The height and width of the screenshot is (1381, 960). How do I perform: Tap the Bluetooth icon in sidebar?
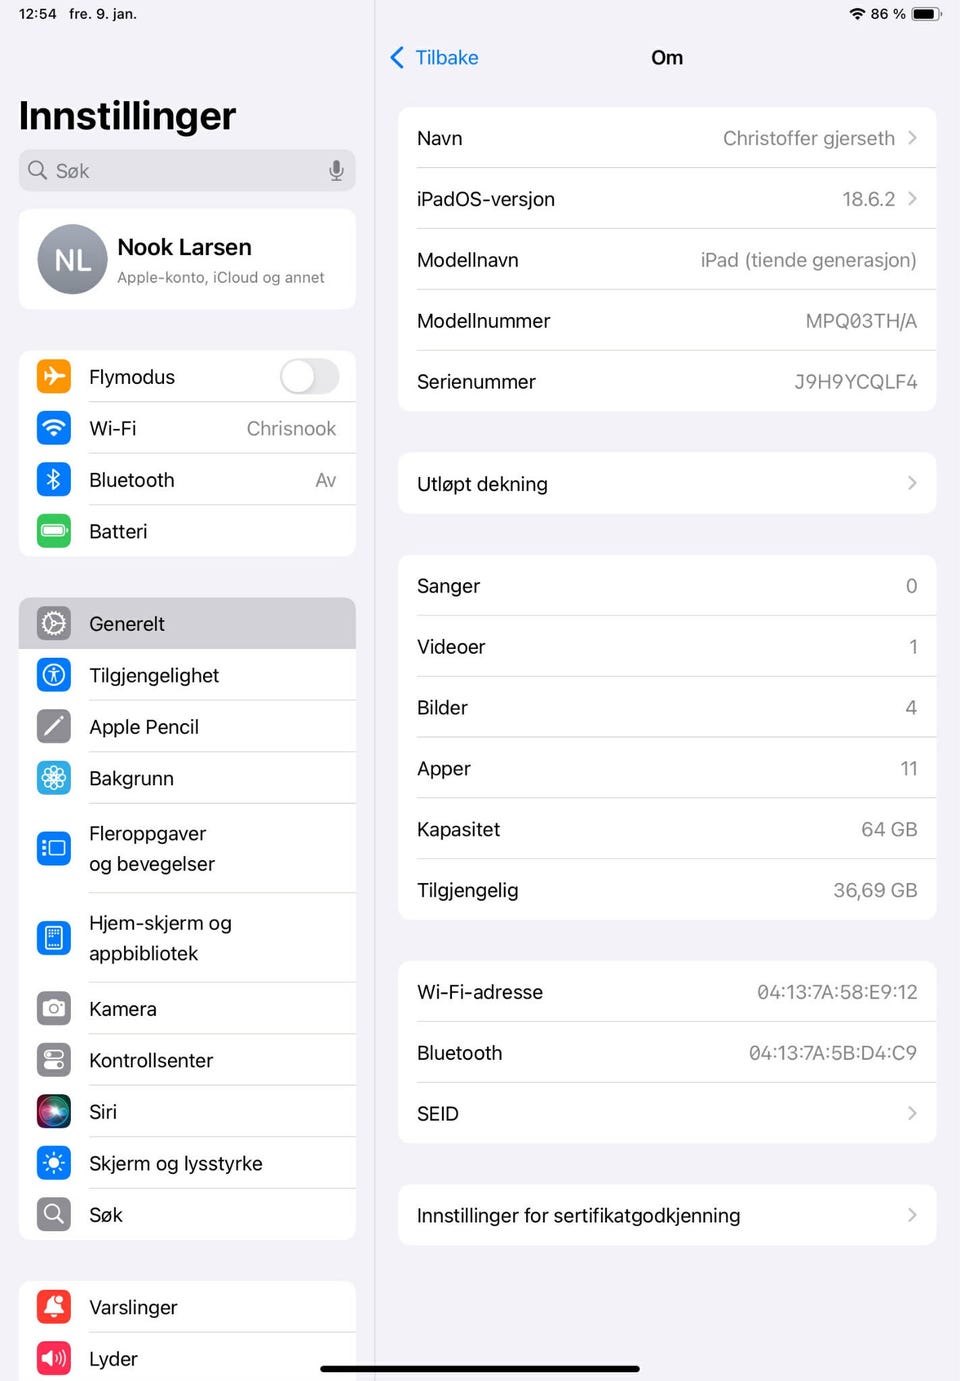click(x=54, y=480)
